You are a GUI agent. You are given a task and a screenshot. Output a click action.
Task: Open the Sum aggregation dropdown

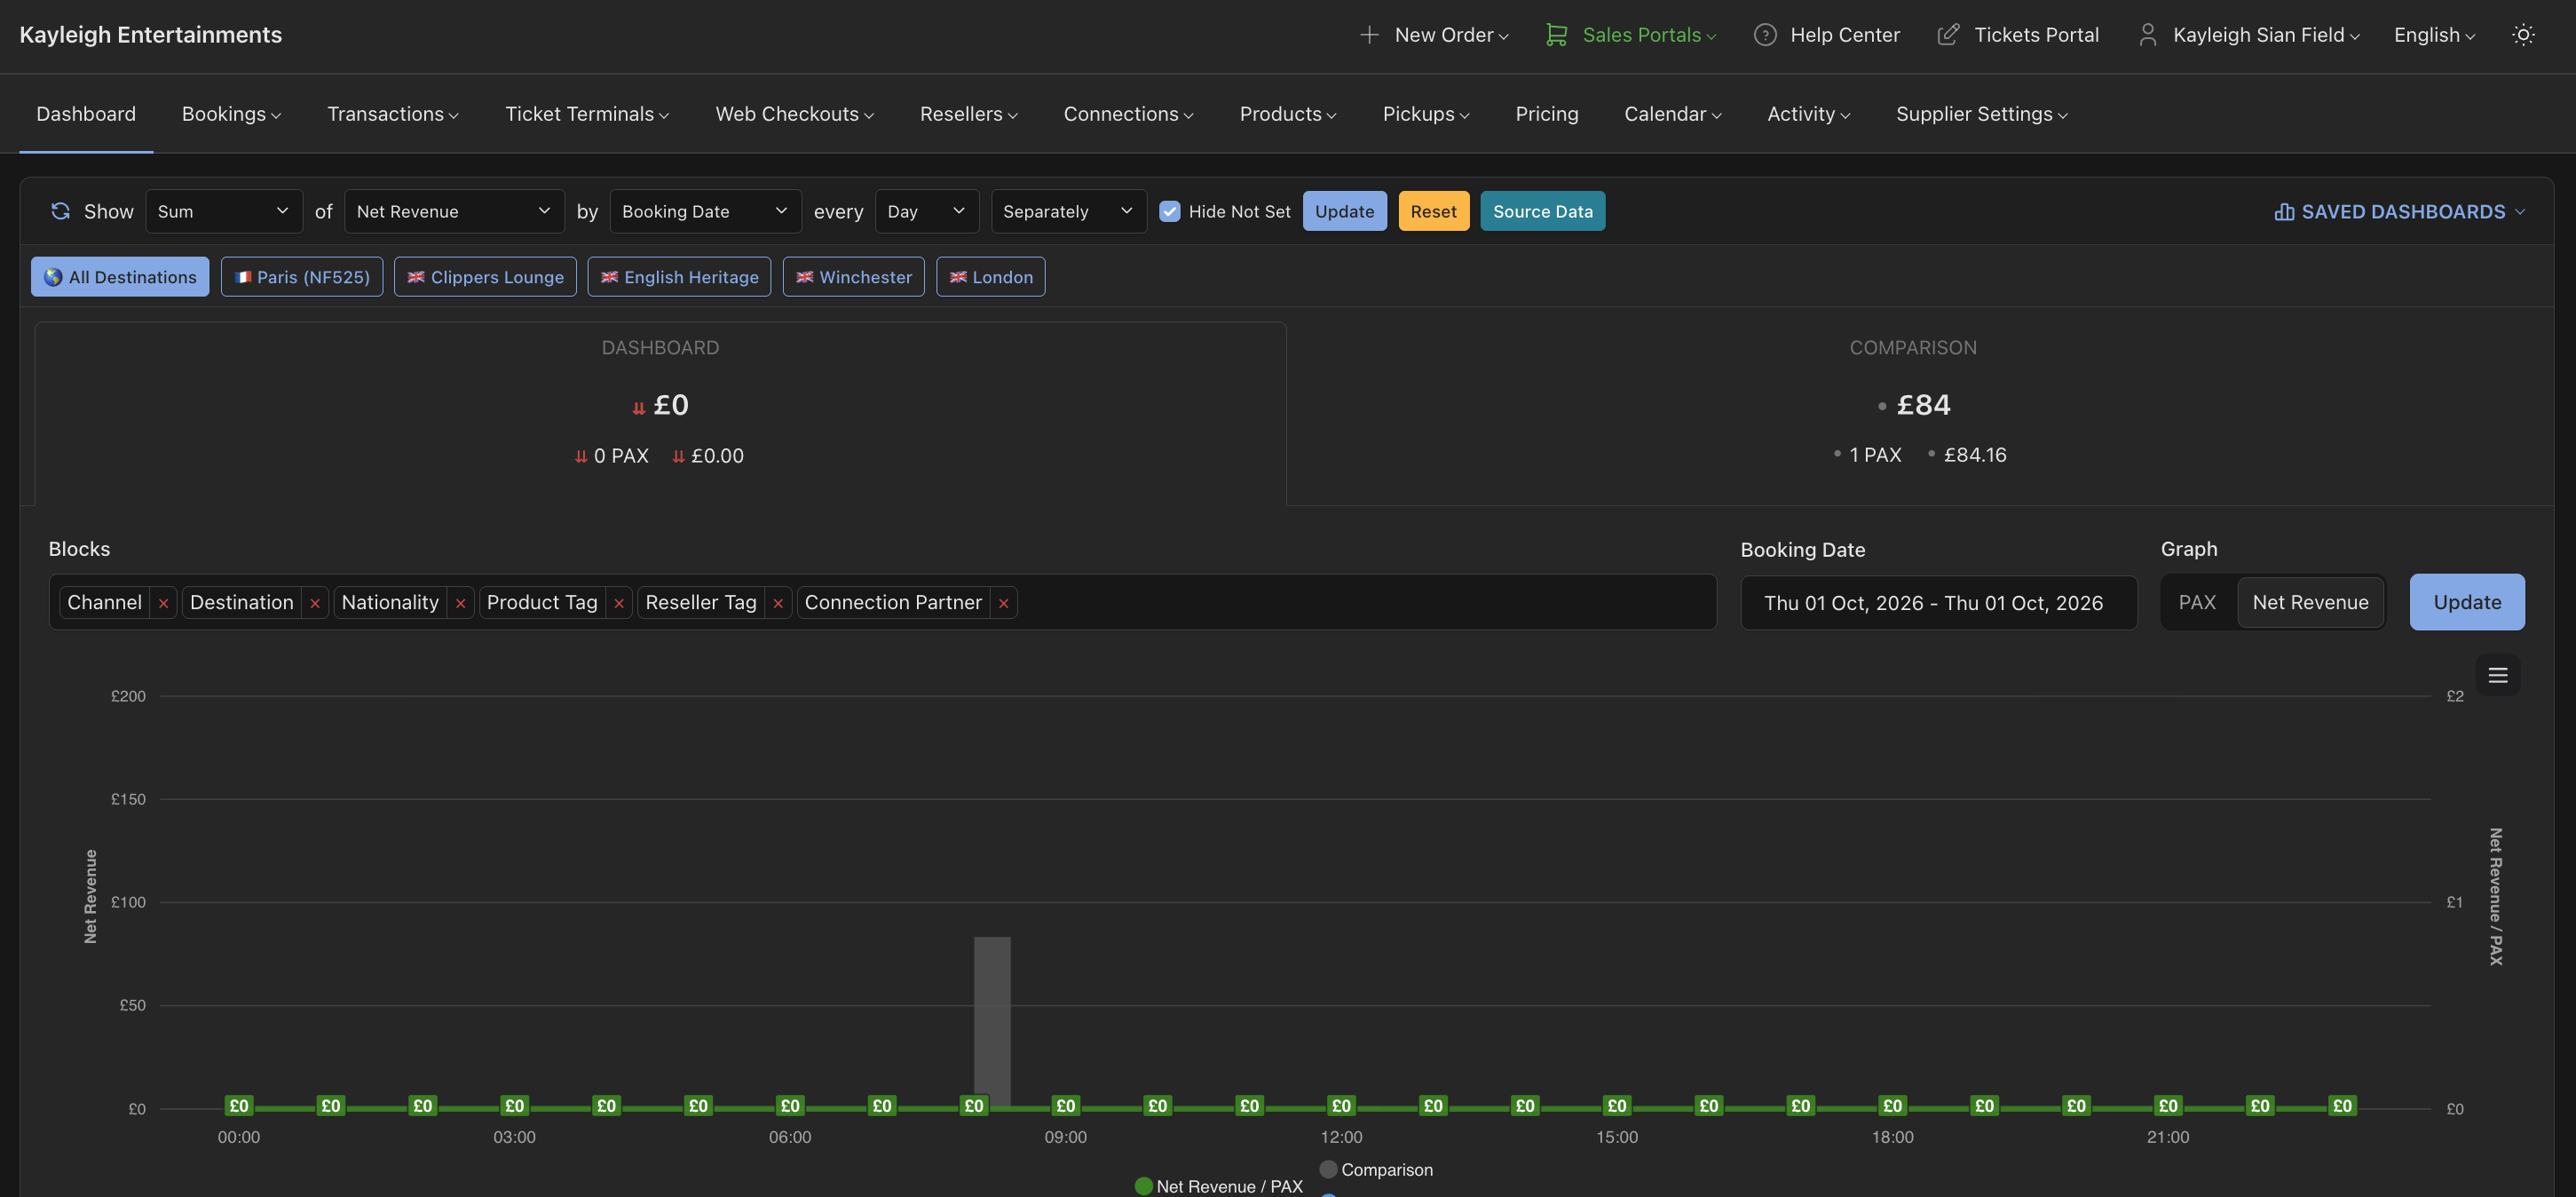tap(224, 211)
